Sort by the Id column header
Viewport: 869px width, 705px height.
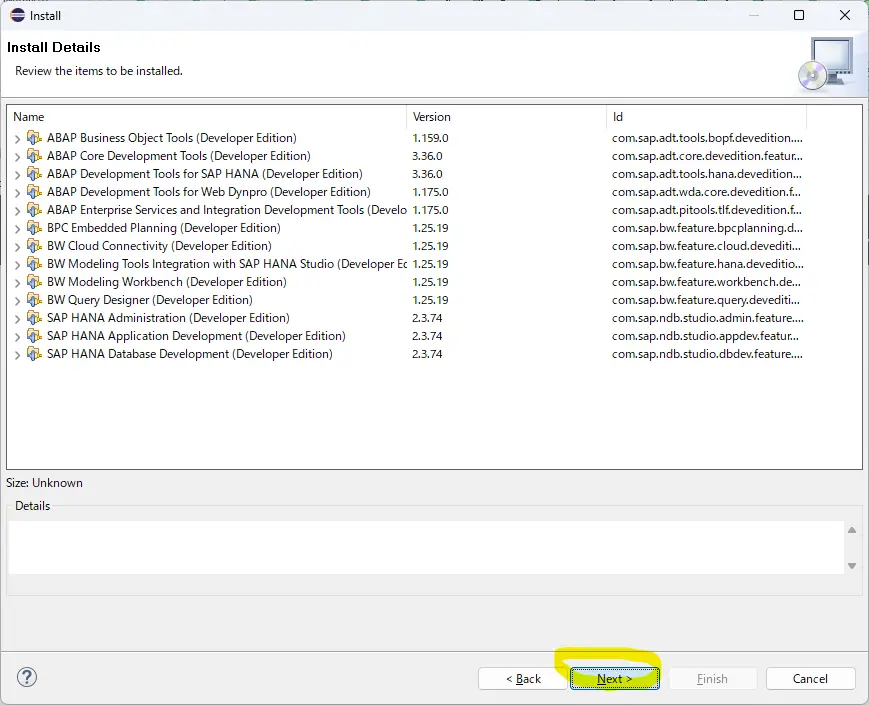click(x=707, y=117)
